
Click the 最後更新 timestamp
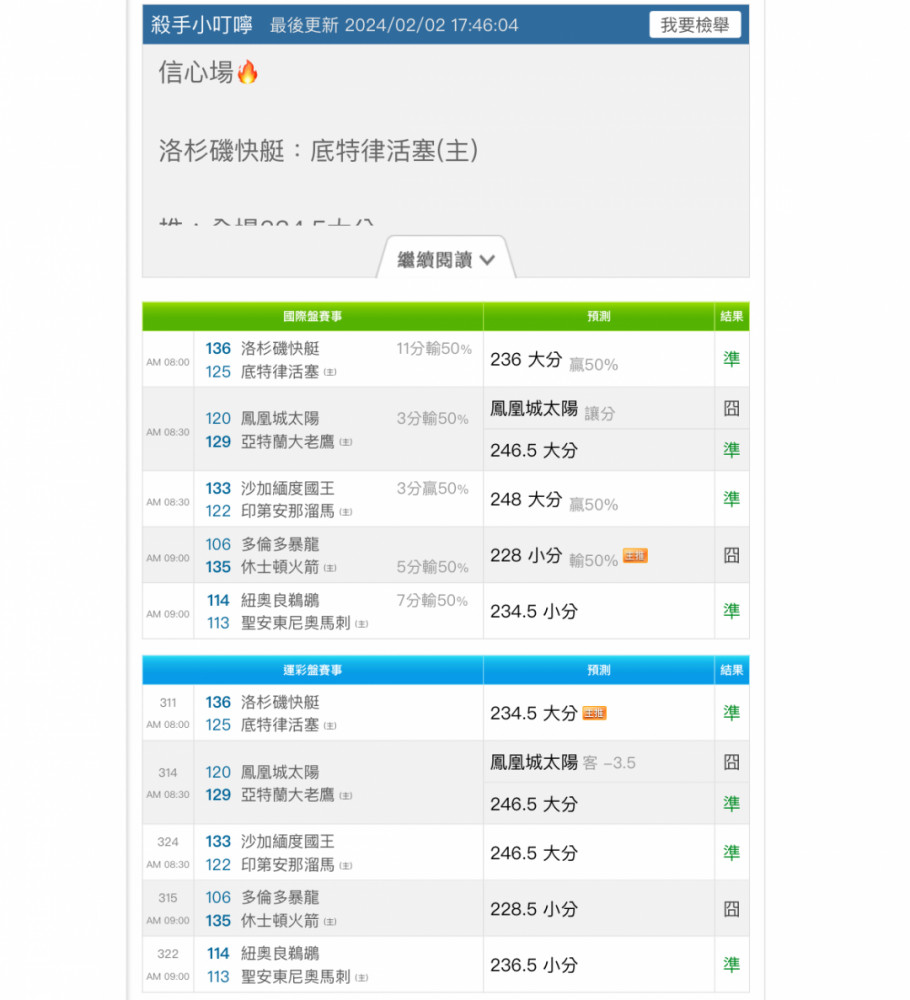(x=394, y=26)
